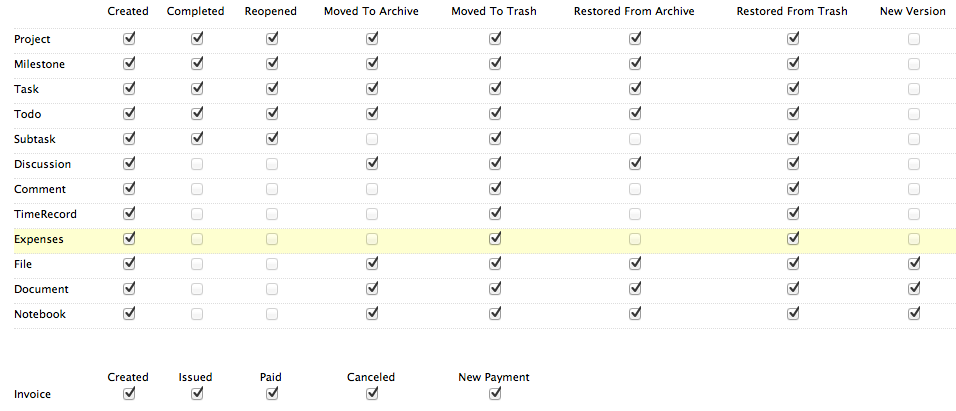956x411 pixels.
Task: Enable TimeRecord Restored From Archive checkbox
Action: tap(635, 214)
